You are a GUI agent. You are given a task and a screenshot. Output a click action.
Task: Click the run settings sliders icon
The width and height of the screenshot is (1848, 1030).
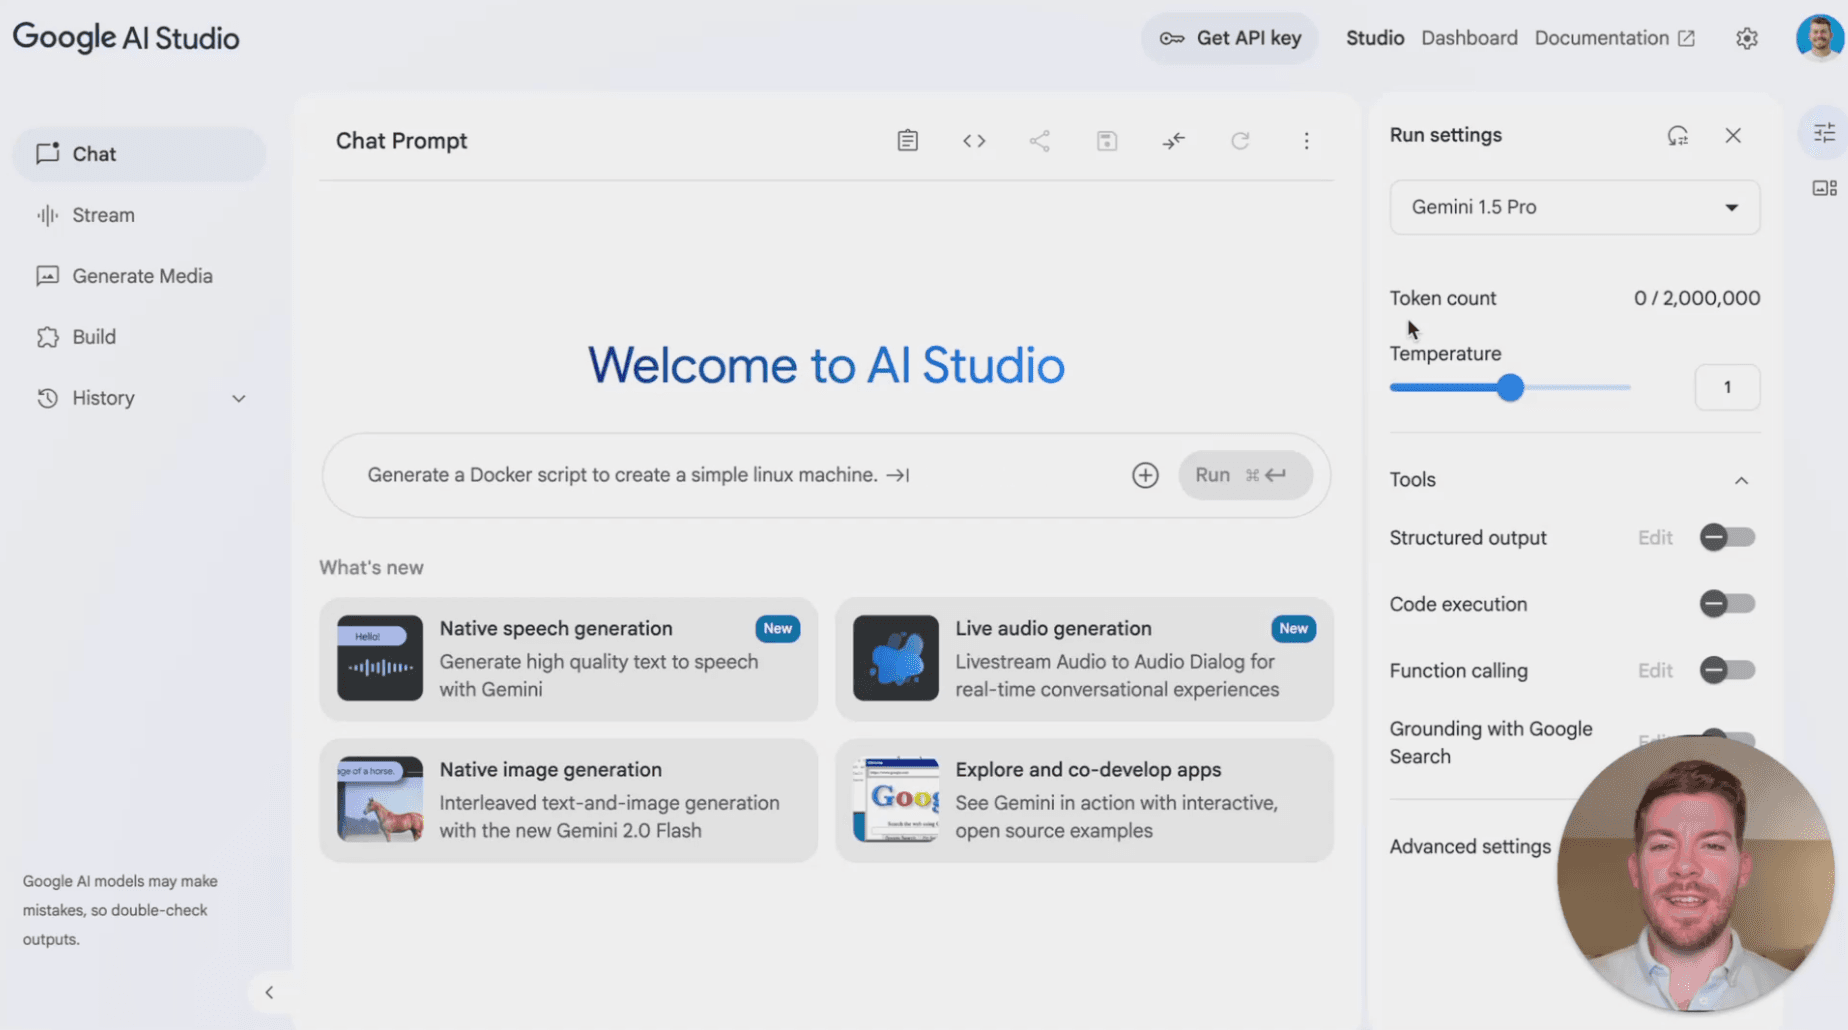point(1825,132)
